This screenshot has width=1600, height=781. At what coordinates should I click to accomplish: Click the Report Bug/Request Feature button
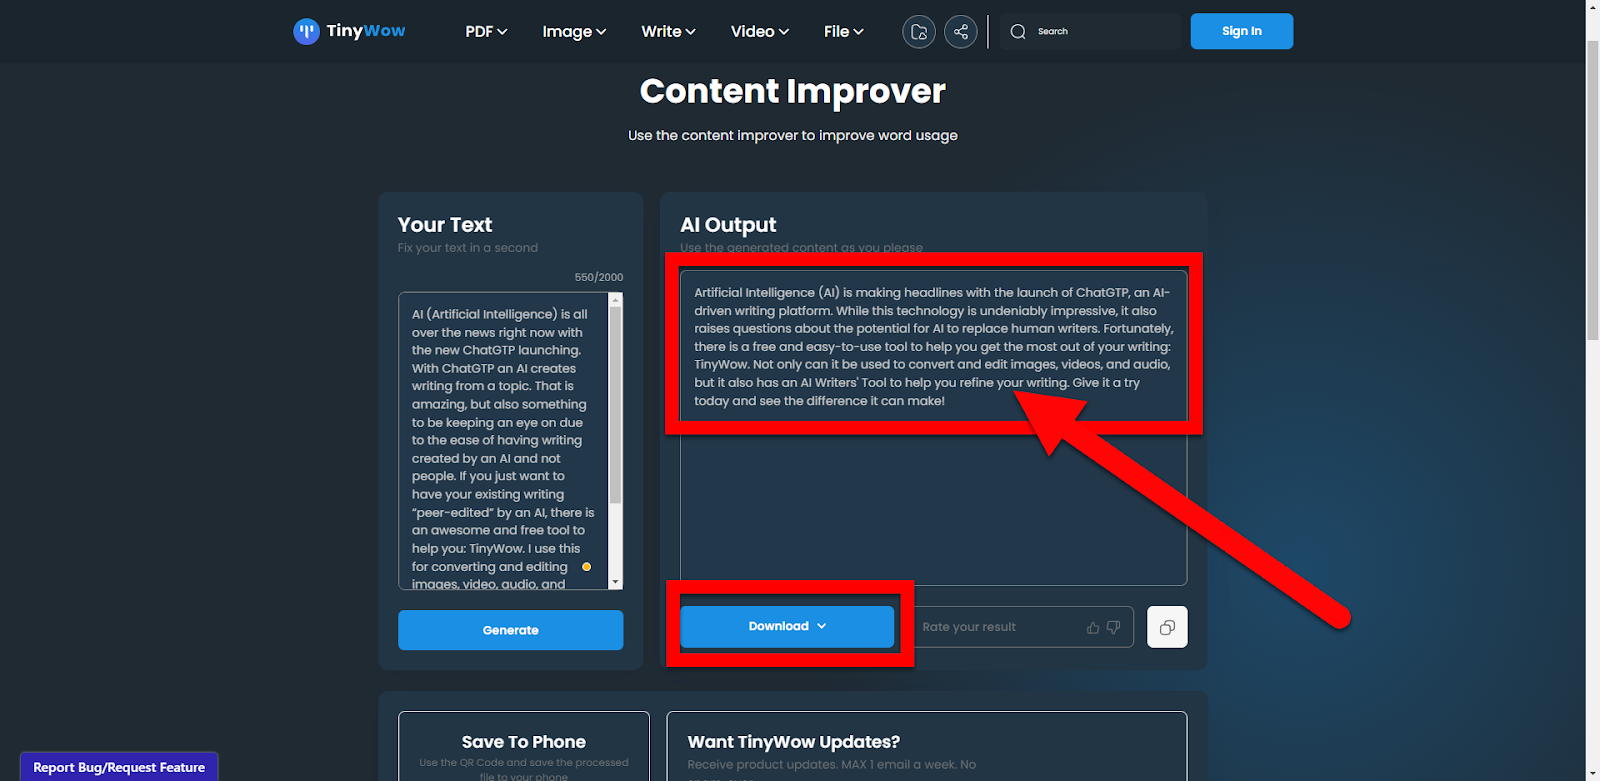(119, 767)
